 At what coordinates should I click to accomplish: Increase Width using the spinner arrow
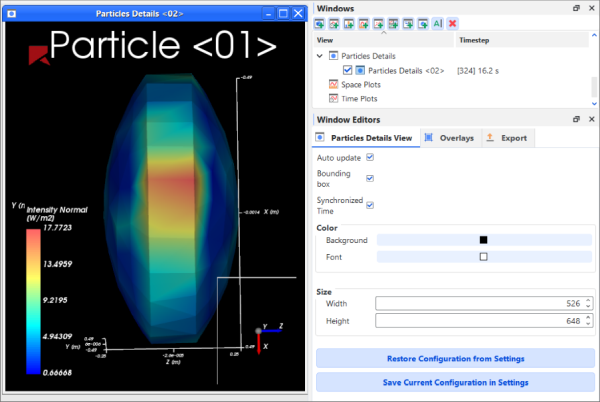click(x=587, y=300)
